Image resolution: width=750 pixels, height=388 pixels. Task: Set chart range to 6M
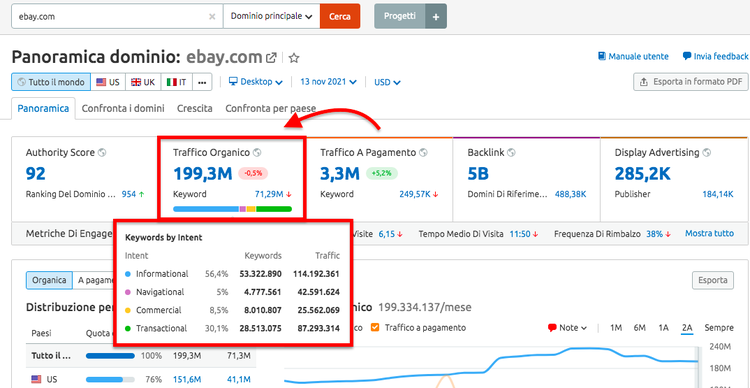click(640, 328)
